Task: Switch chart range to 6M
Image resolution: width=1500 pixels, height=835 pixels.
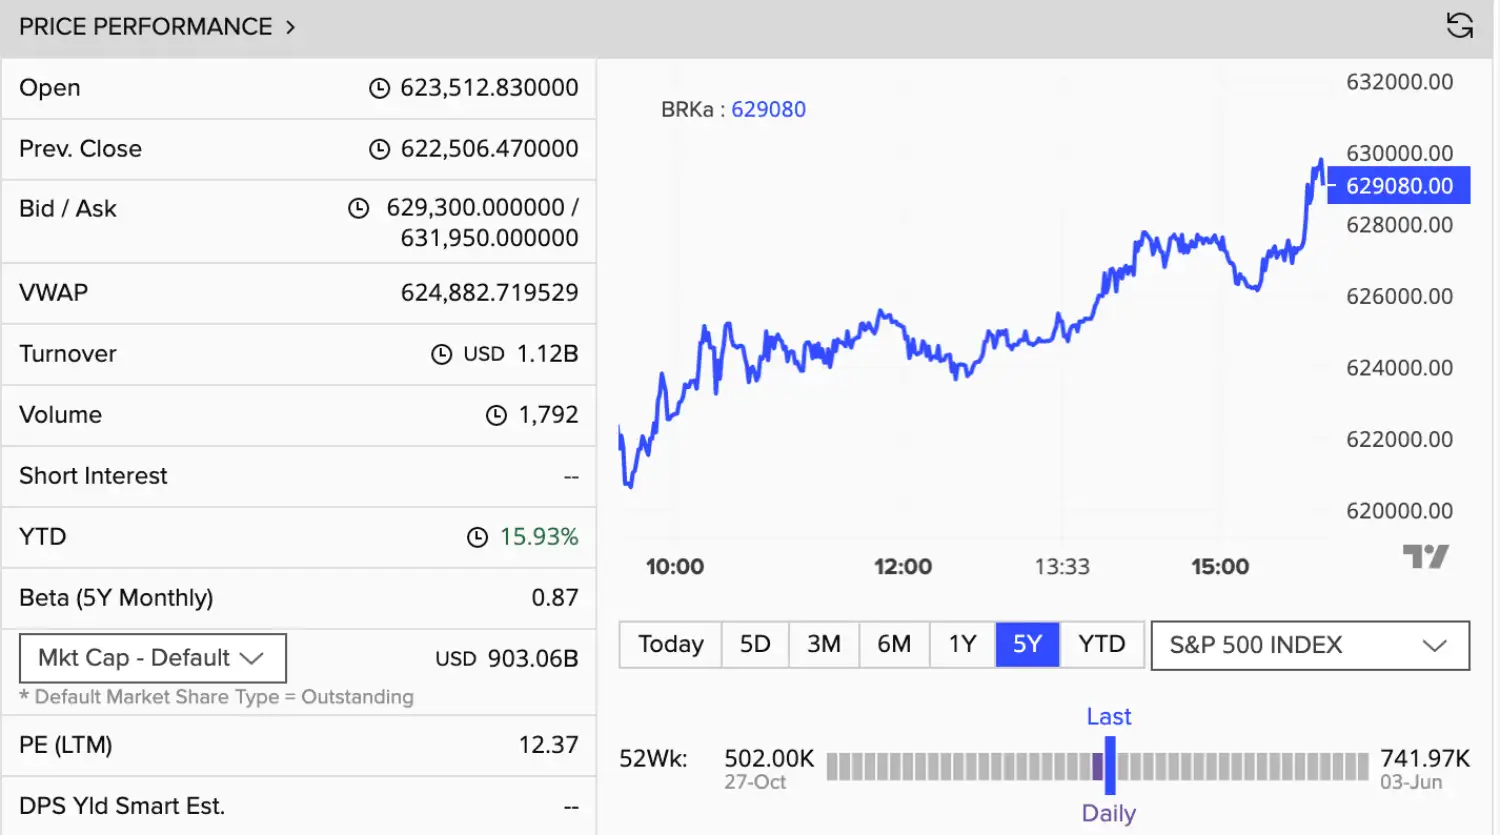Action: click(894, 644)
